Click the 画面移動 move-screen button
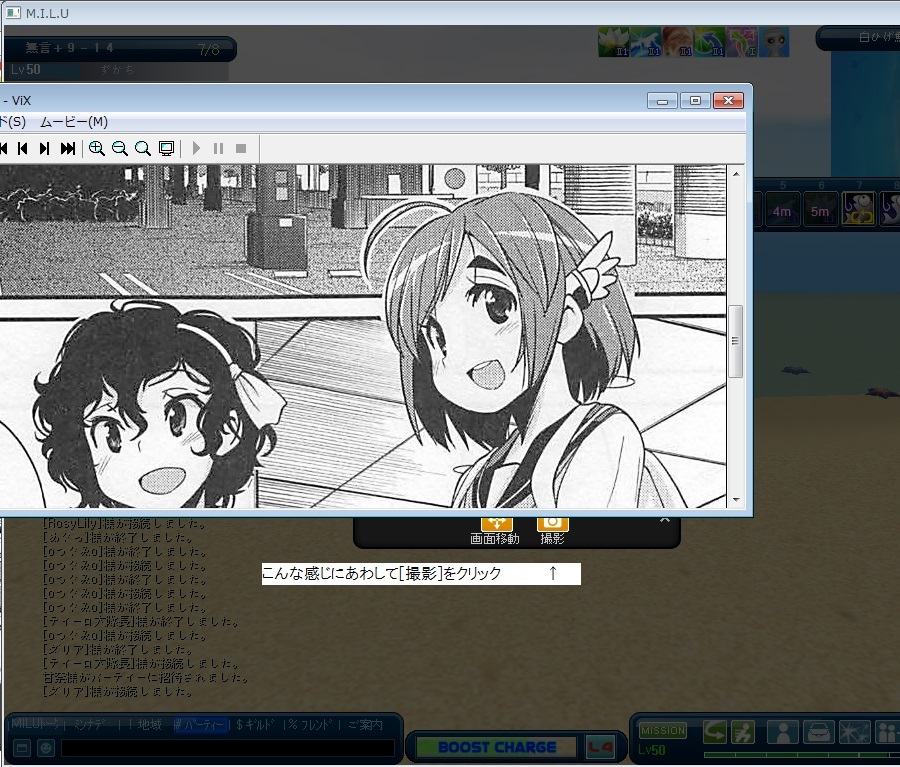This screenshot has height=767, width=900. (x=495, y=530)
